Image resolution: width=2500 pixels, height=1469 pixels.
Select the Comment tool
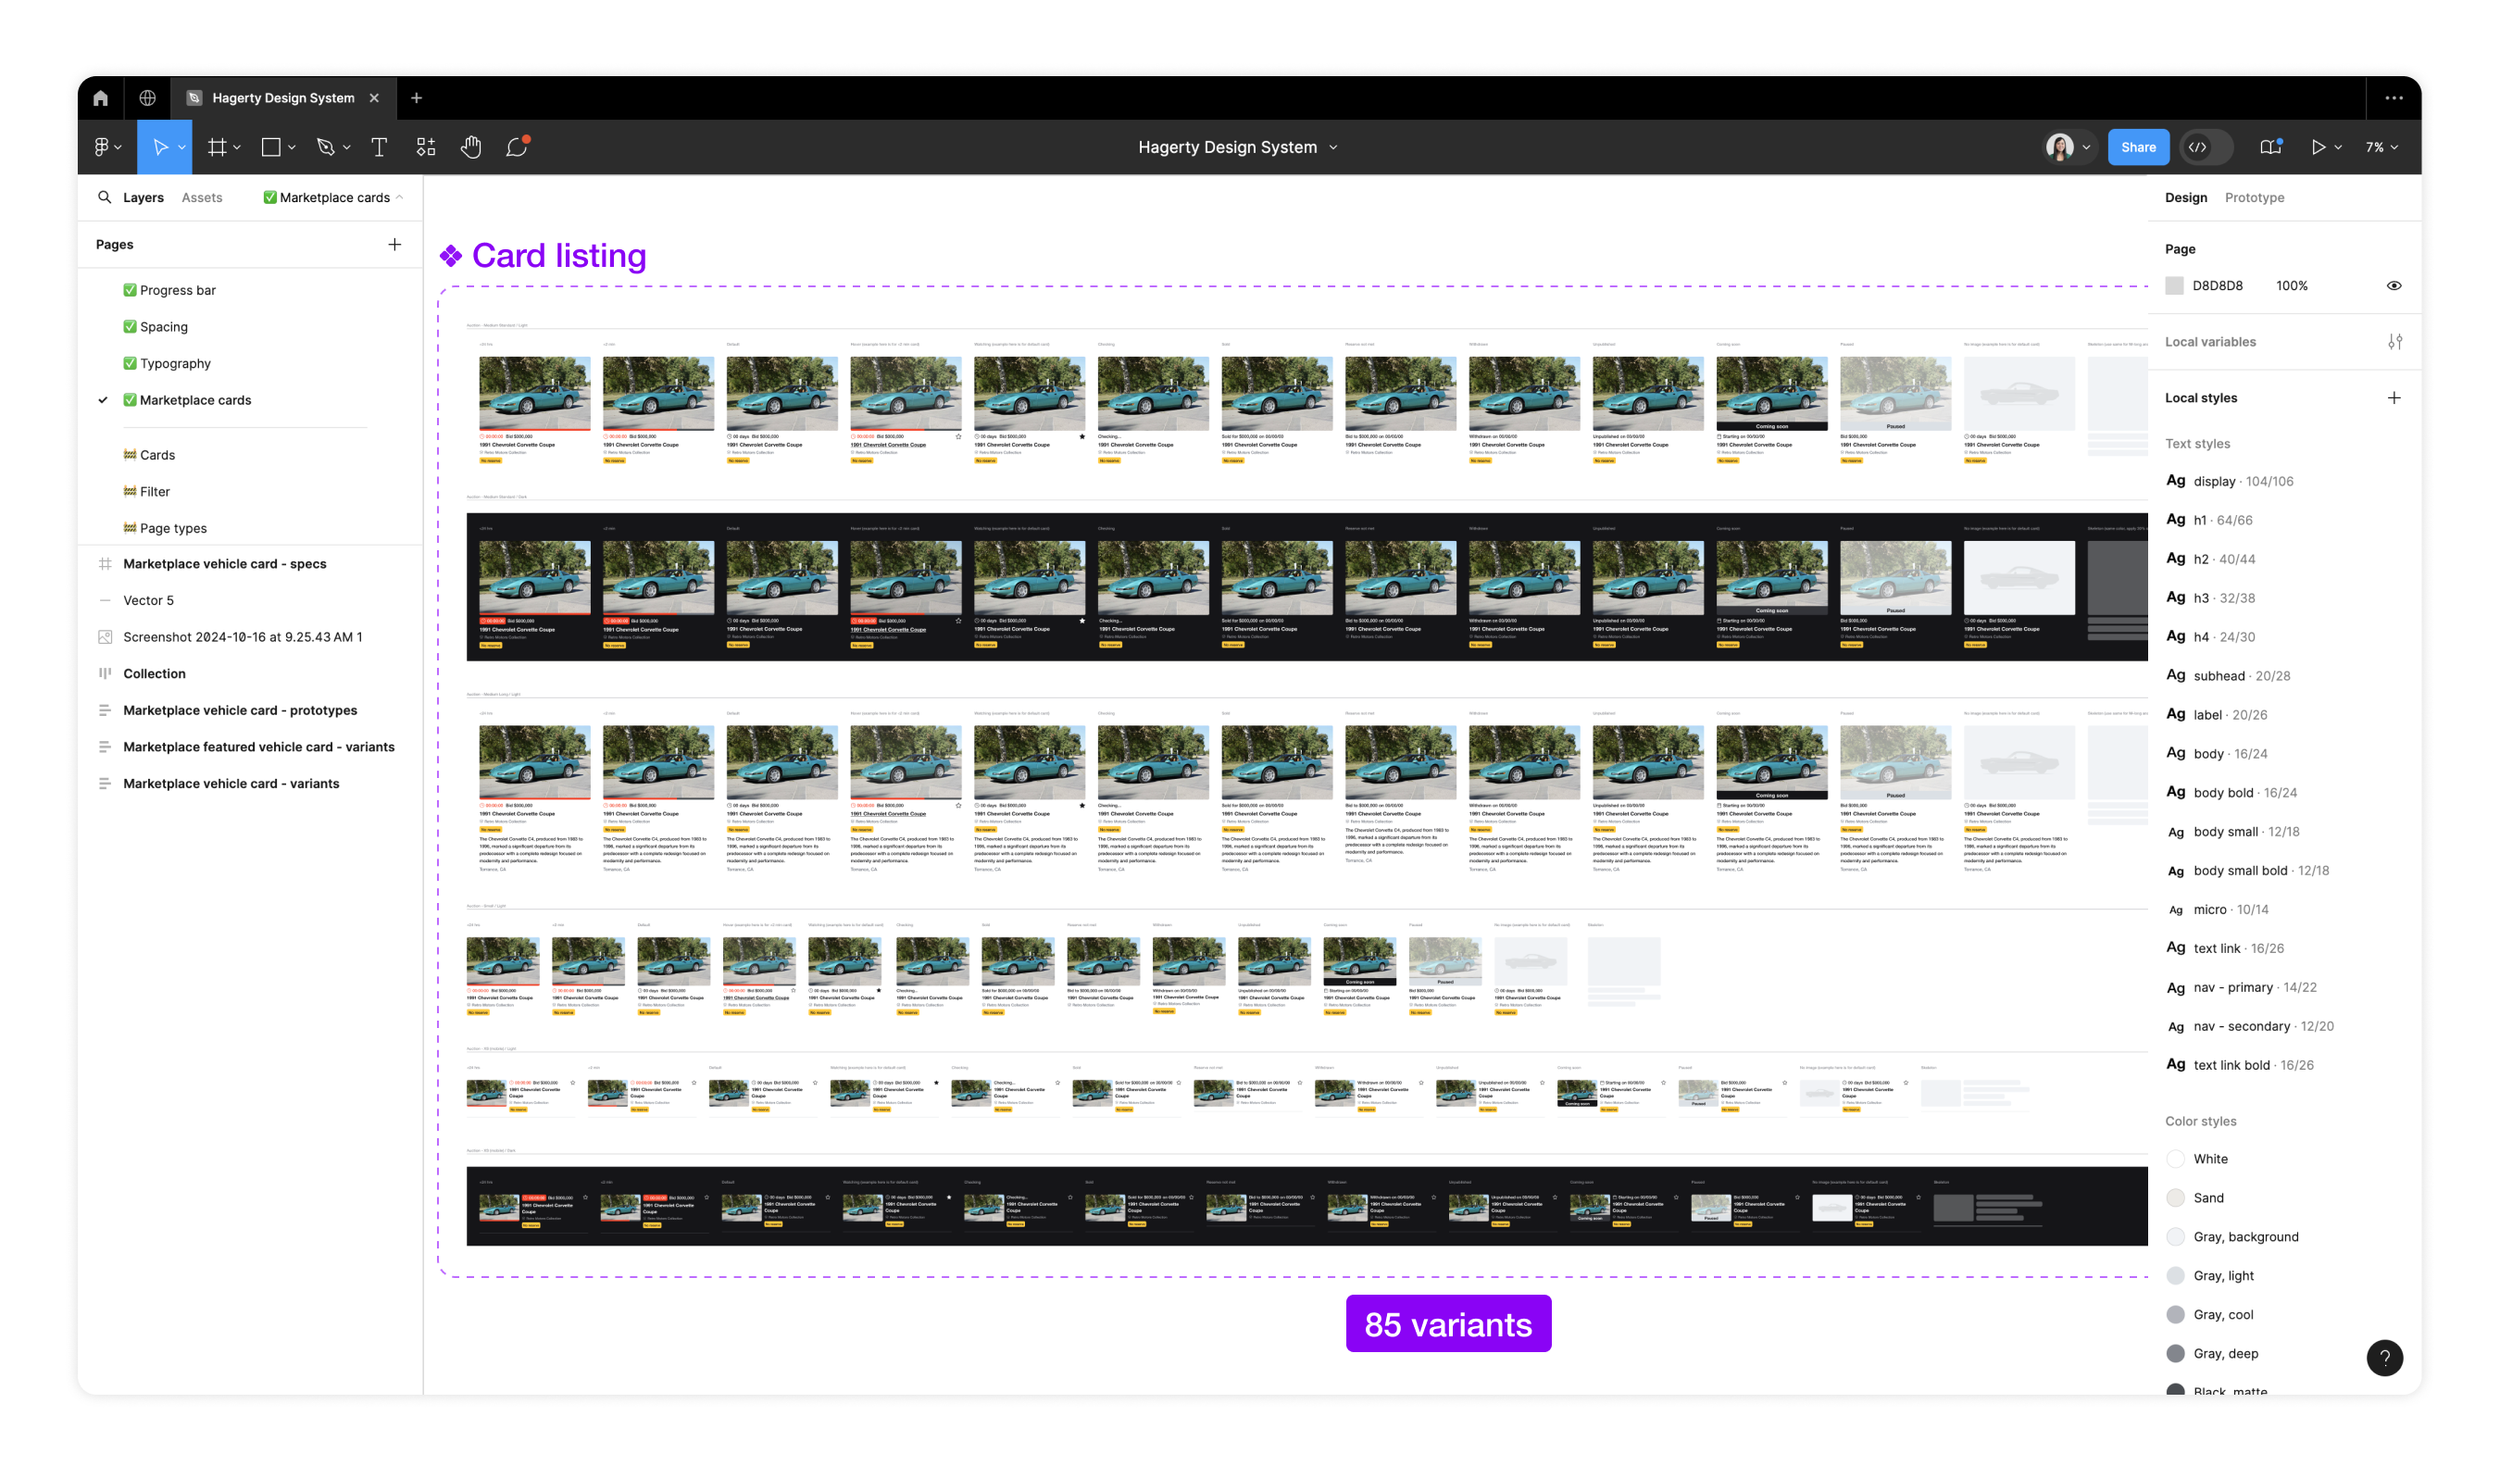coord(516,147)
